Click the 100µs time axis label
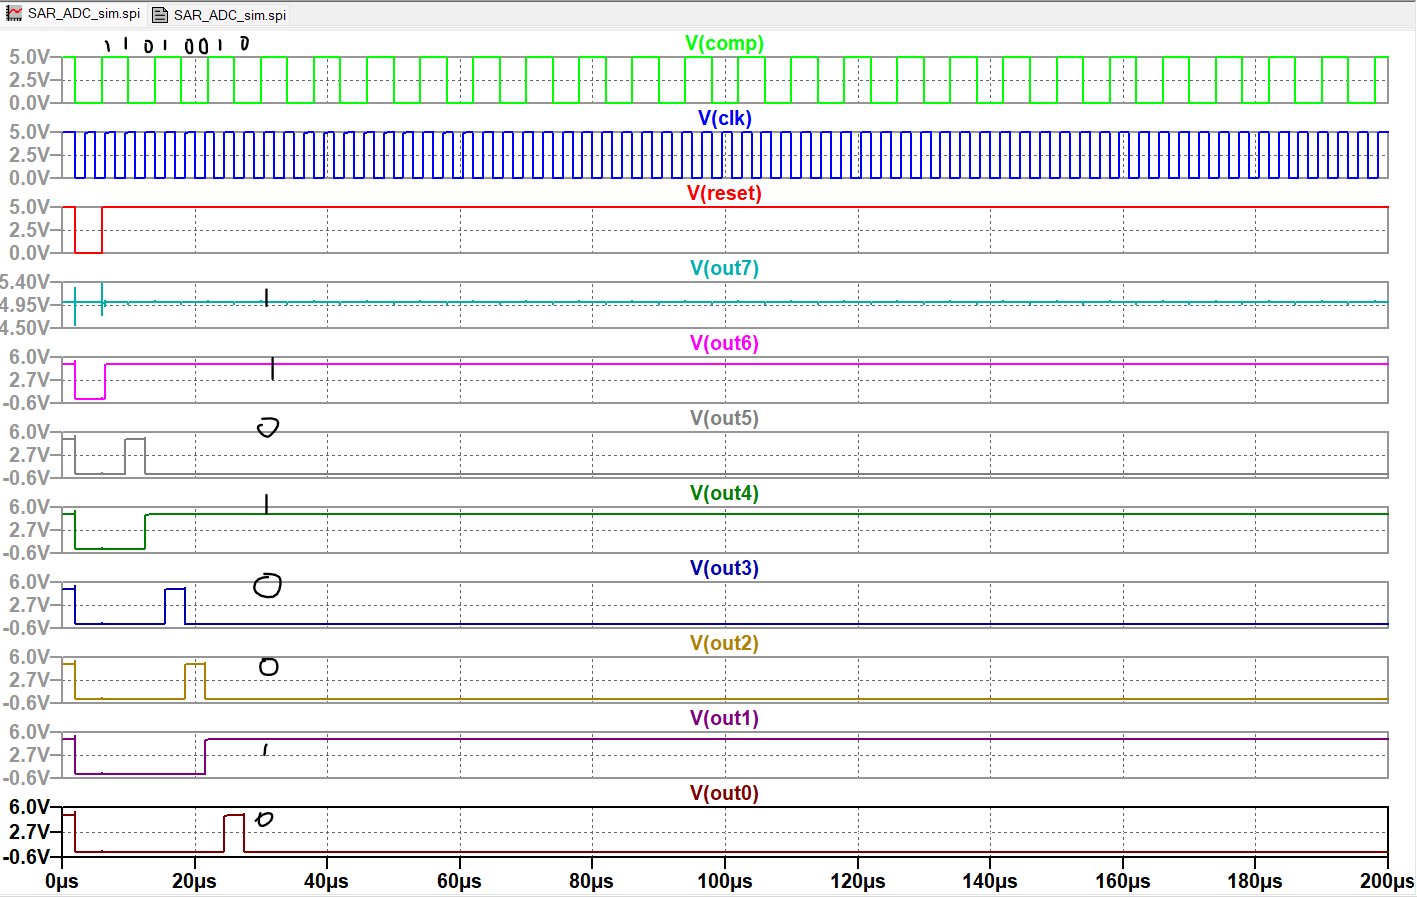 pyautogui.click(x=724, y=881)
